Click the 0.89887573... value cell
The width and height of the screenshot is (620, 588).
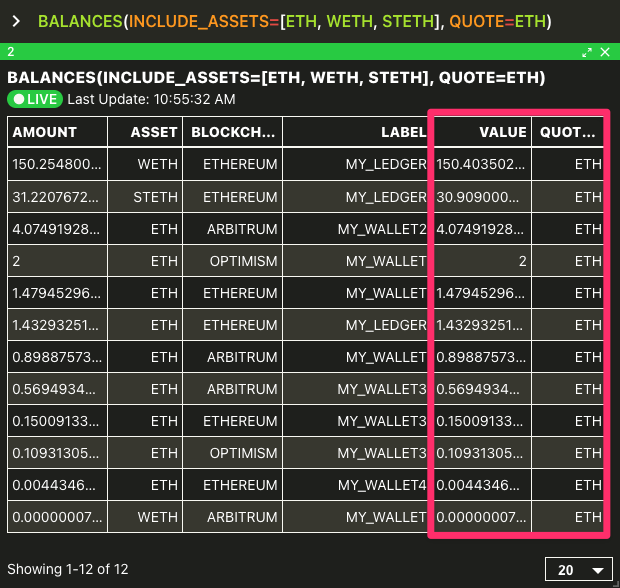[x=482, y=357]
